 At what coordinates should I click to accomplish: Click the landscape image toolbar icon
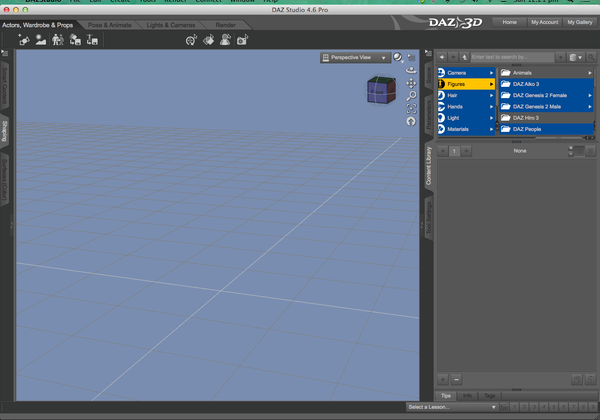41,39
